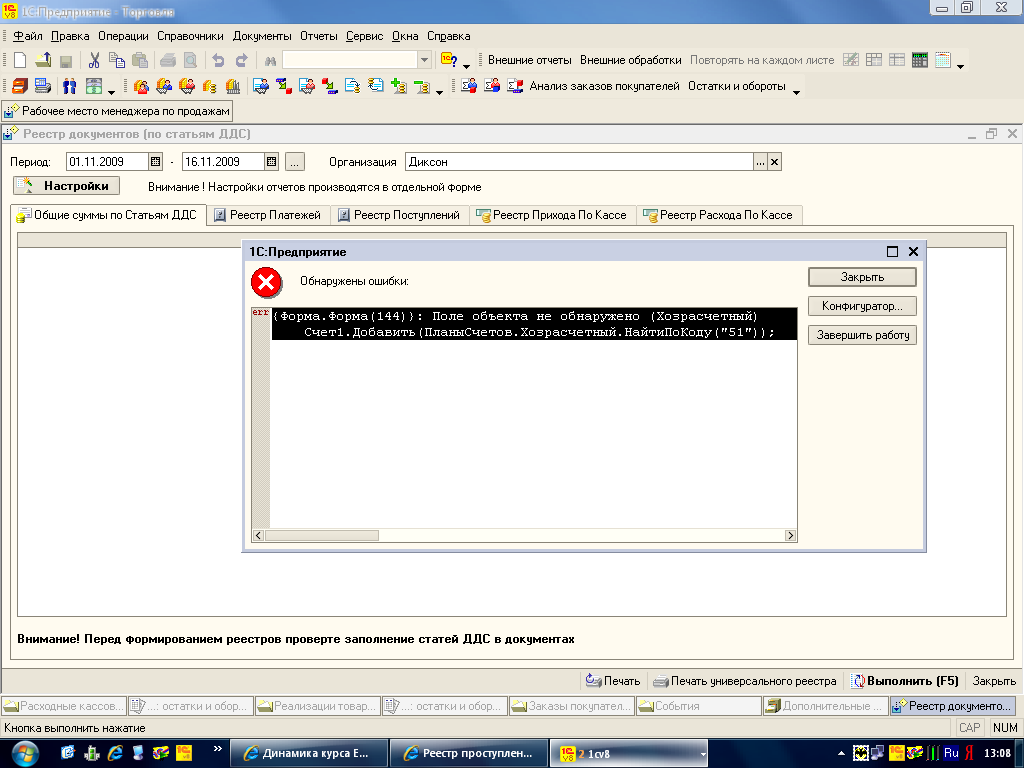The image size is (1024, 768).
Task: Click Остатки и обороты toolbar button
Action: coord(737,86)
